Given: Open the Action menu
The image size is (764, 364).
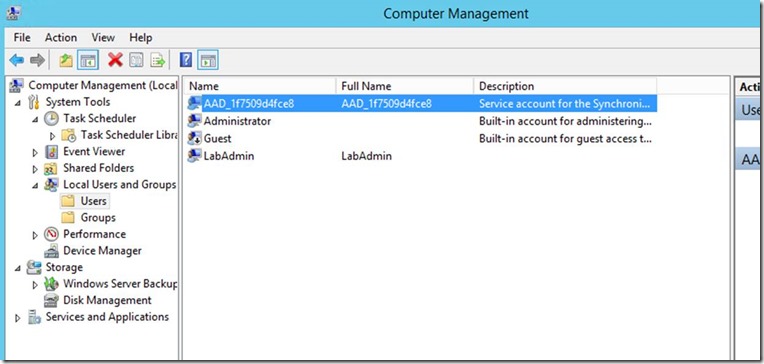Looking at the screenshot, I should pos(61,38).
